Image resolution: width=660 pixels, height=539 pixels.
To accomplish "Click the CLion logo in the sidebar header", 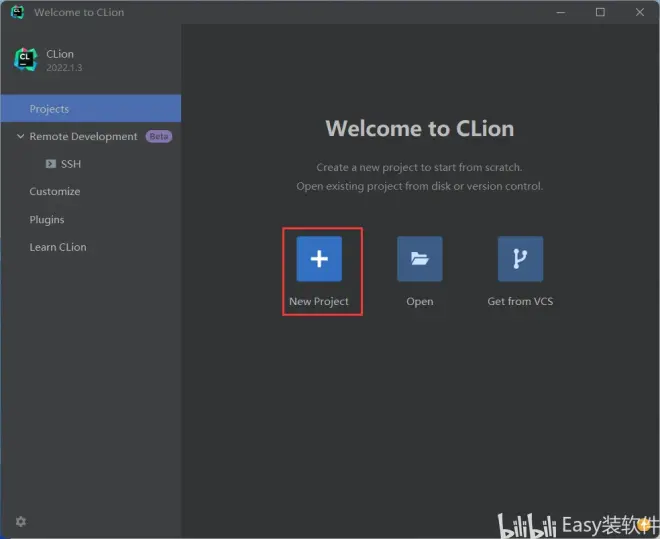I will tap(25, 60).
